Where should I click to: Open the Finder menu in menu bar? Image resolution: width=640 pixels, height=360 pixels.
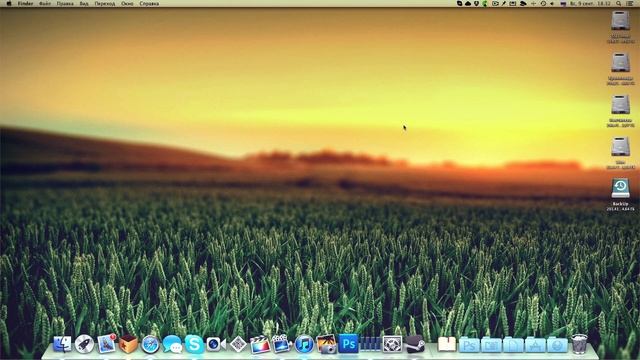point(25,3)
